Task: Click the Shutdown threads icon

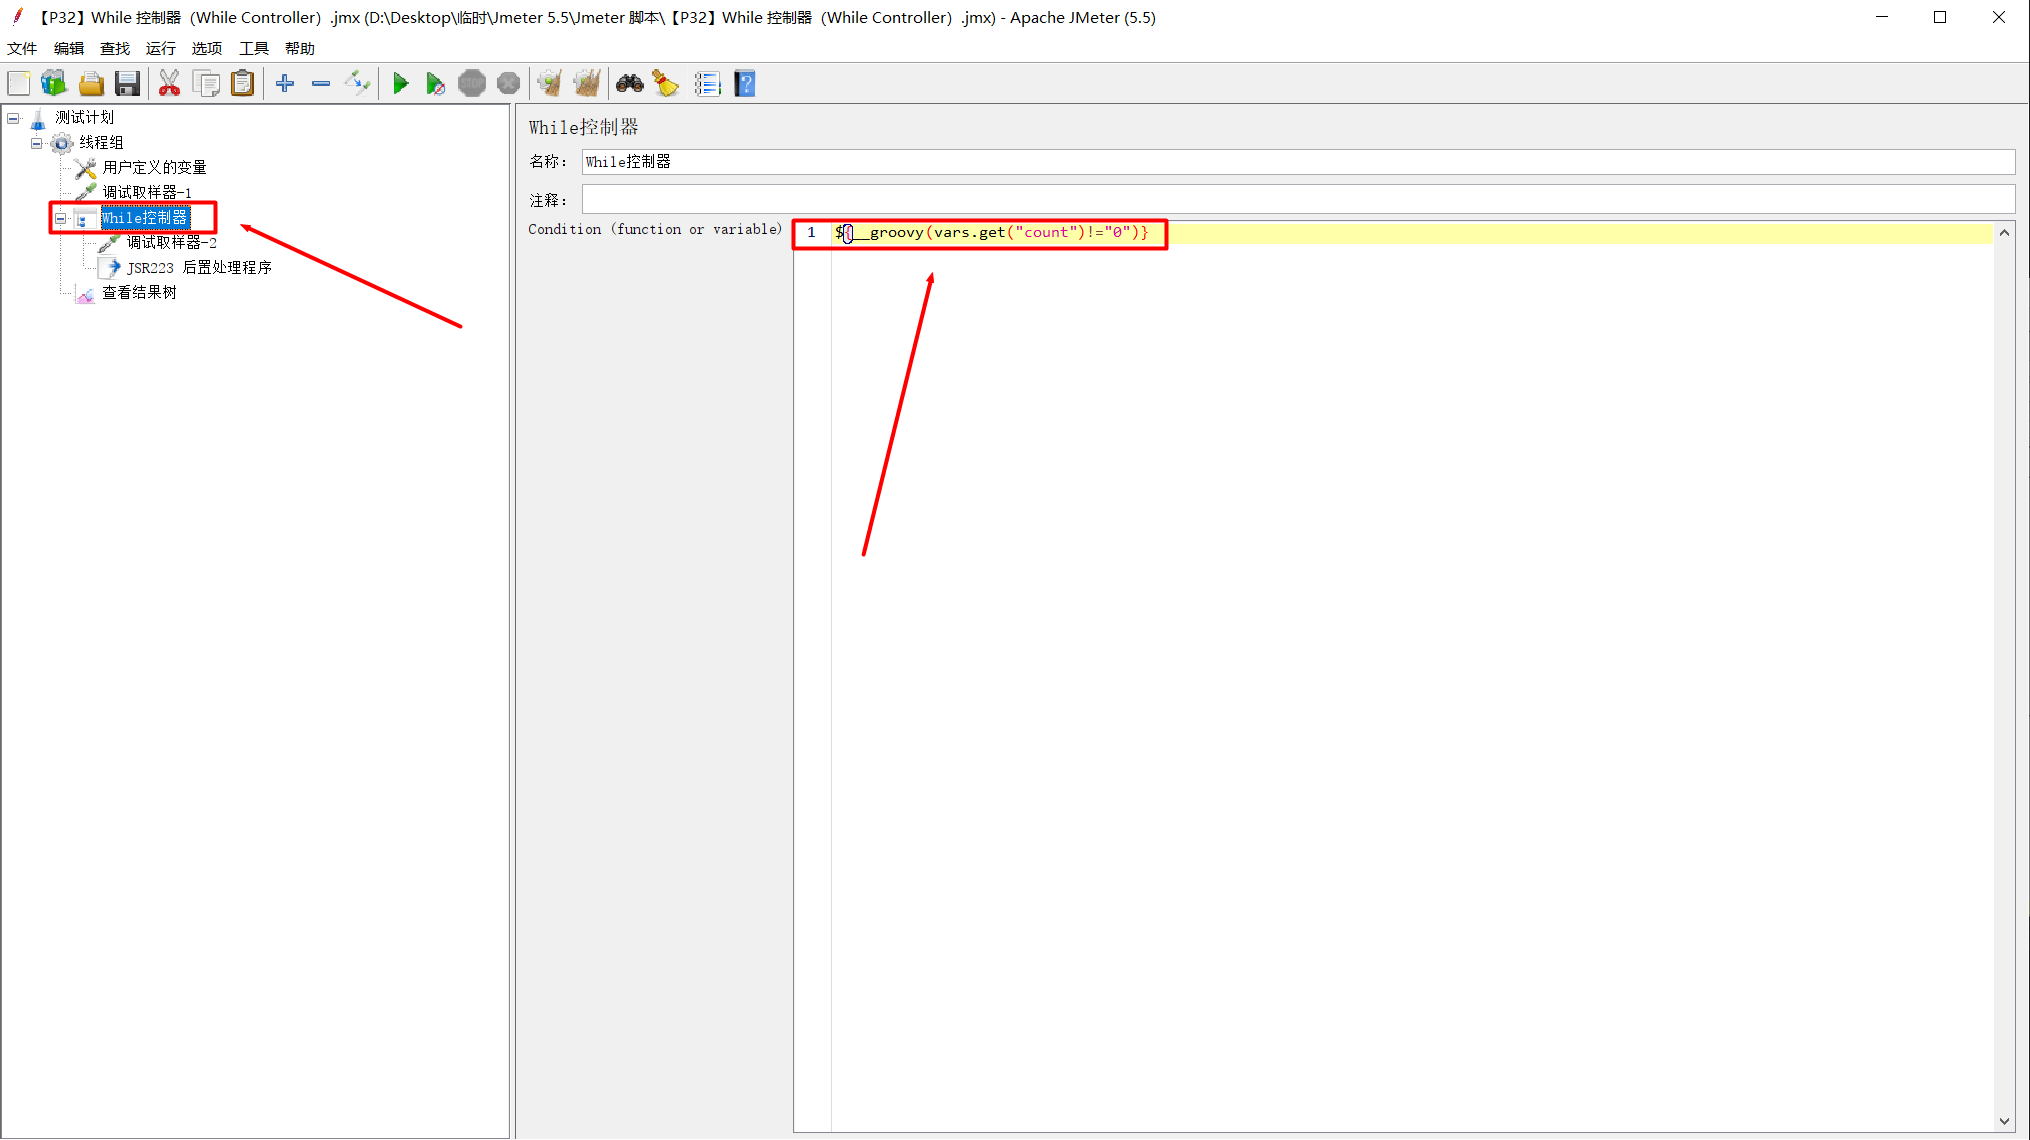Action: point(508,84)
